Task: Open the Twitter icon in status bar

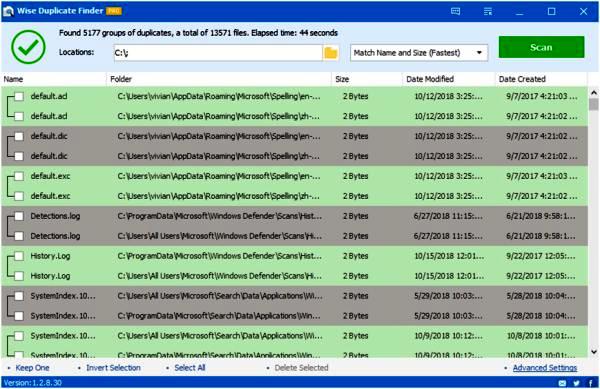Action: point(576,383)
